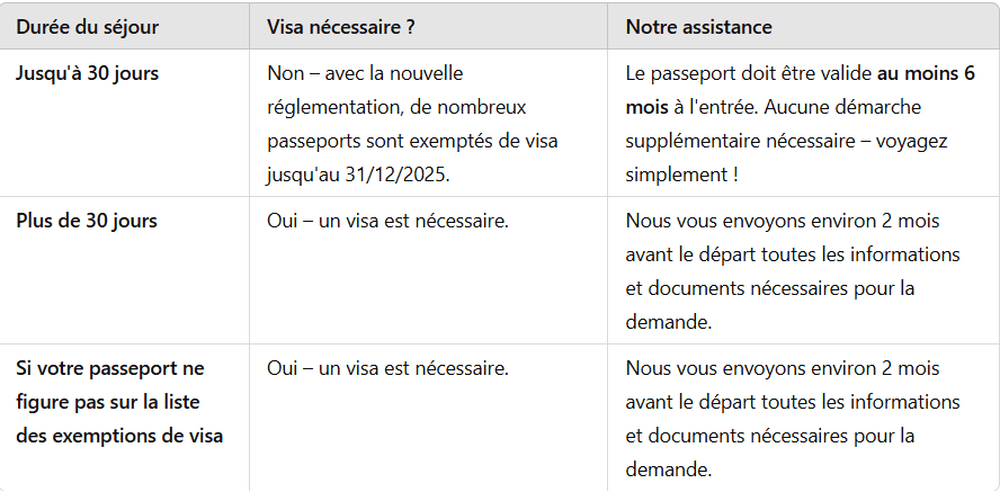Screen dimensions: 1000x492
Task: Click the "Plus de 30 jours" row label
Action: (87, 221)
